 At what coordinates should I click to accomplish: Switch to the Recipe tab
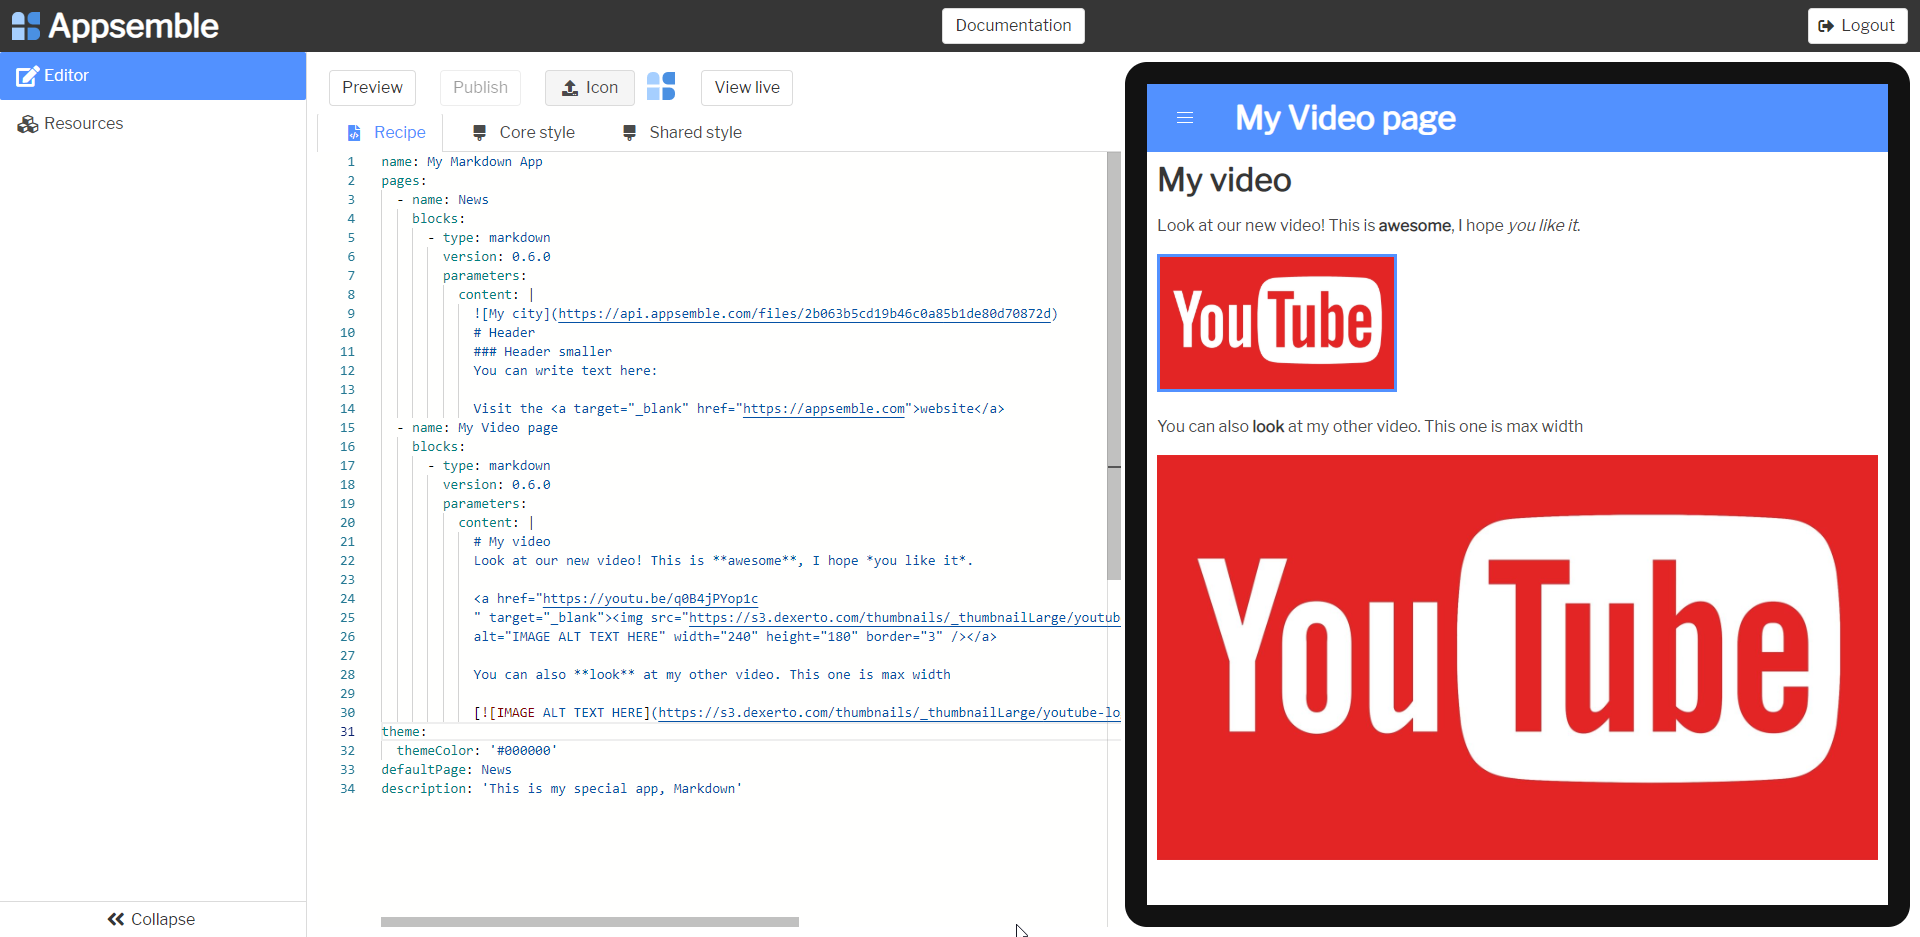click(386, 133)
